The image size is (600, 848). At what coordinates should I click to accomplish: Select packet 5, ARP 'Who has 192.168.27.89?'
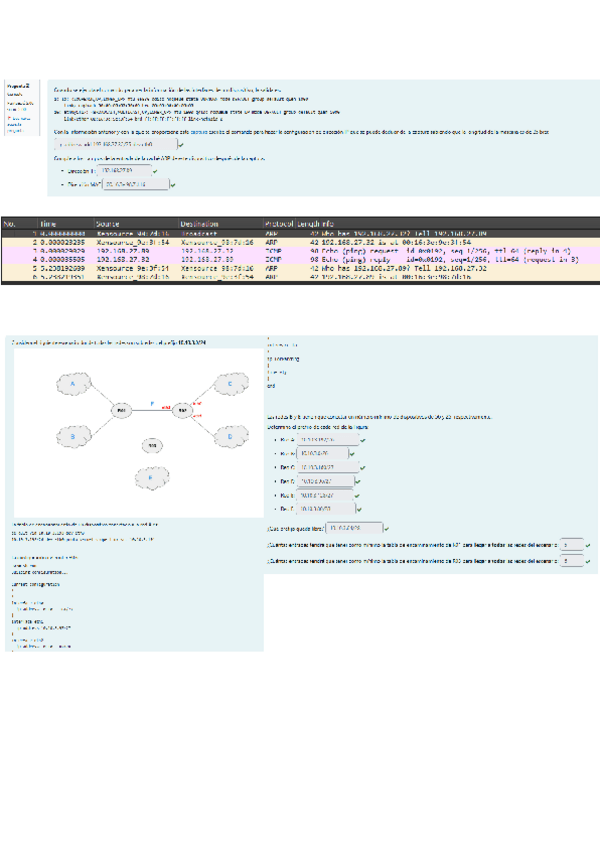(x=300, y=268)
